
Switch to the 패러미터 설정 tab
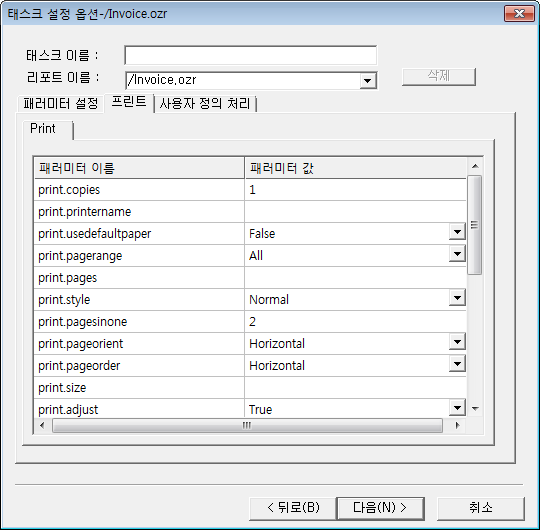click(x=61, y=103)
